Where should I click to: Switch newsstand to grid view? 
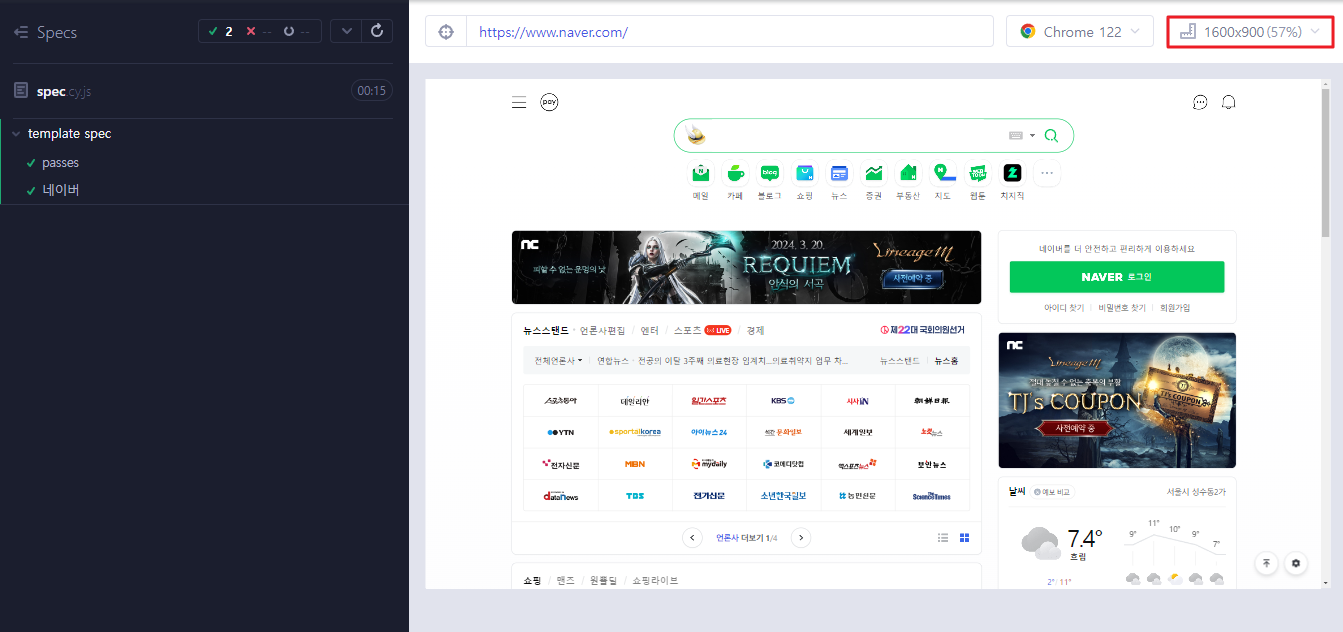coord(965,538)
